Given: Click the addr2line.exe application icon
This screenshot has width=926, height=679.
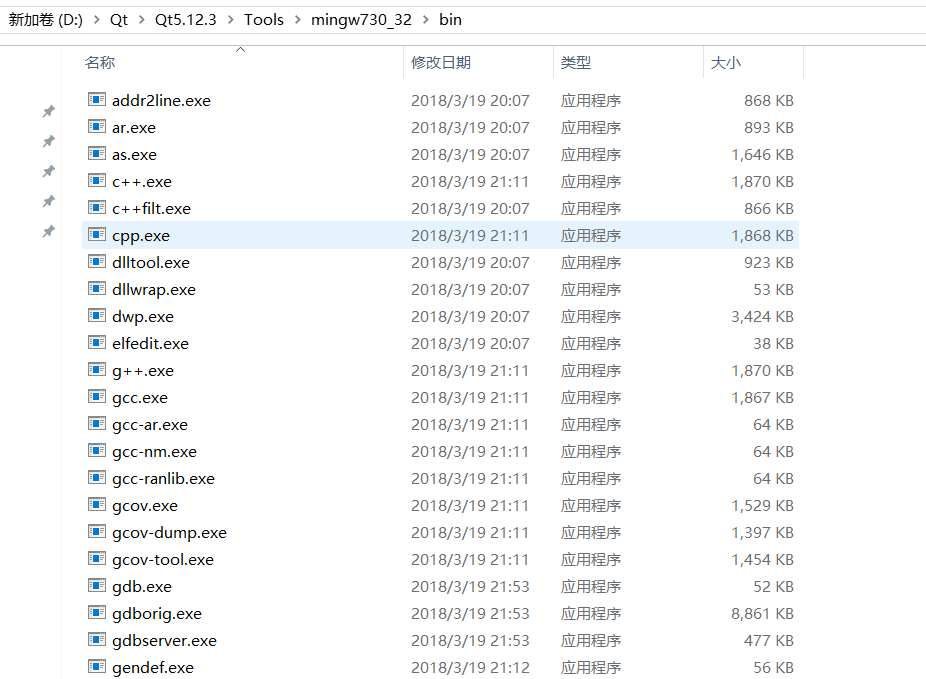Looking at the screenshot, I should (97, 100).
